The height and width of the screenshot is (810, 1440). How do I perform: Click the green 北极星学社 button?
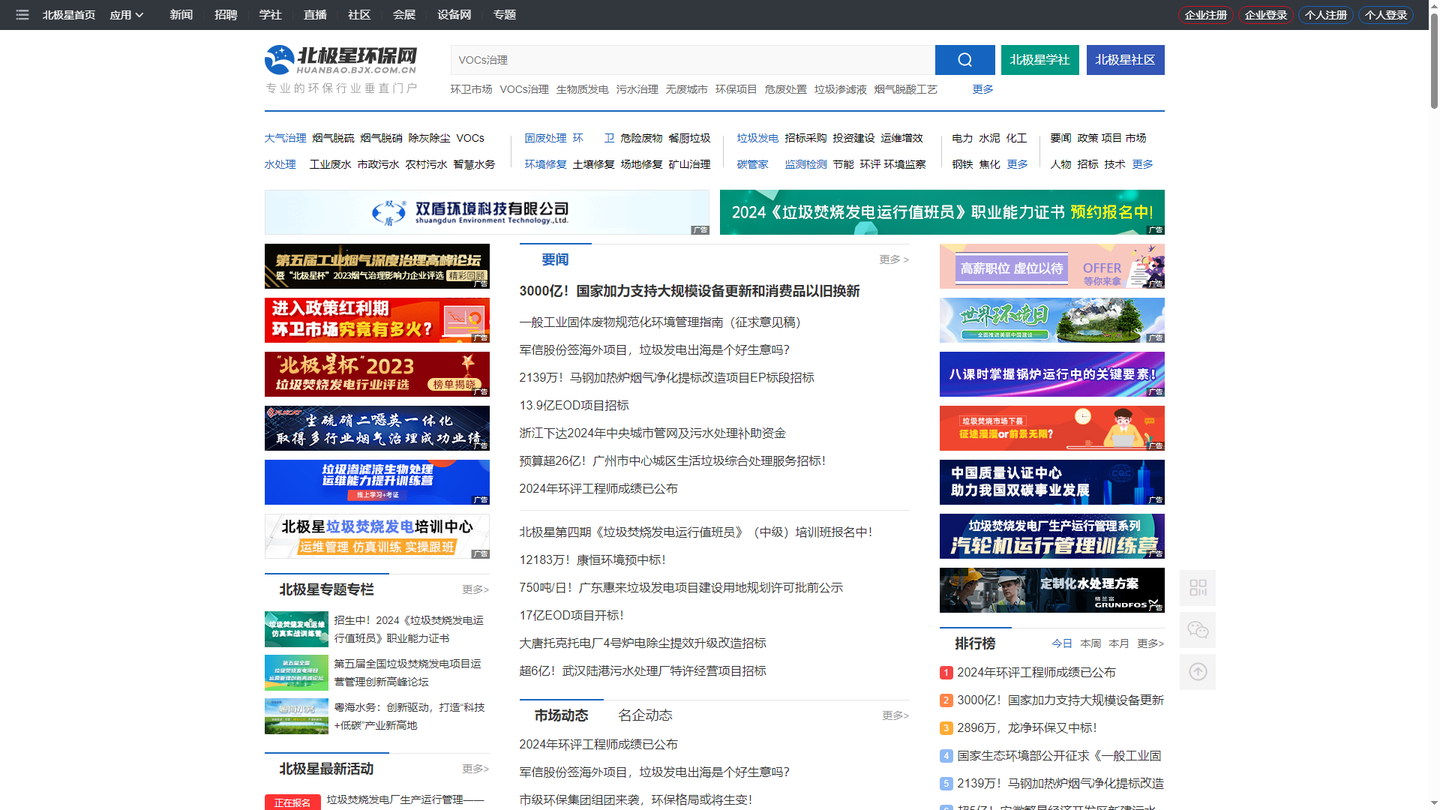[x=1040, y=60]
